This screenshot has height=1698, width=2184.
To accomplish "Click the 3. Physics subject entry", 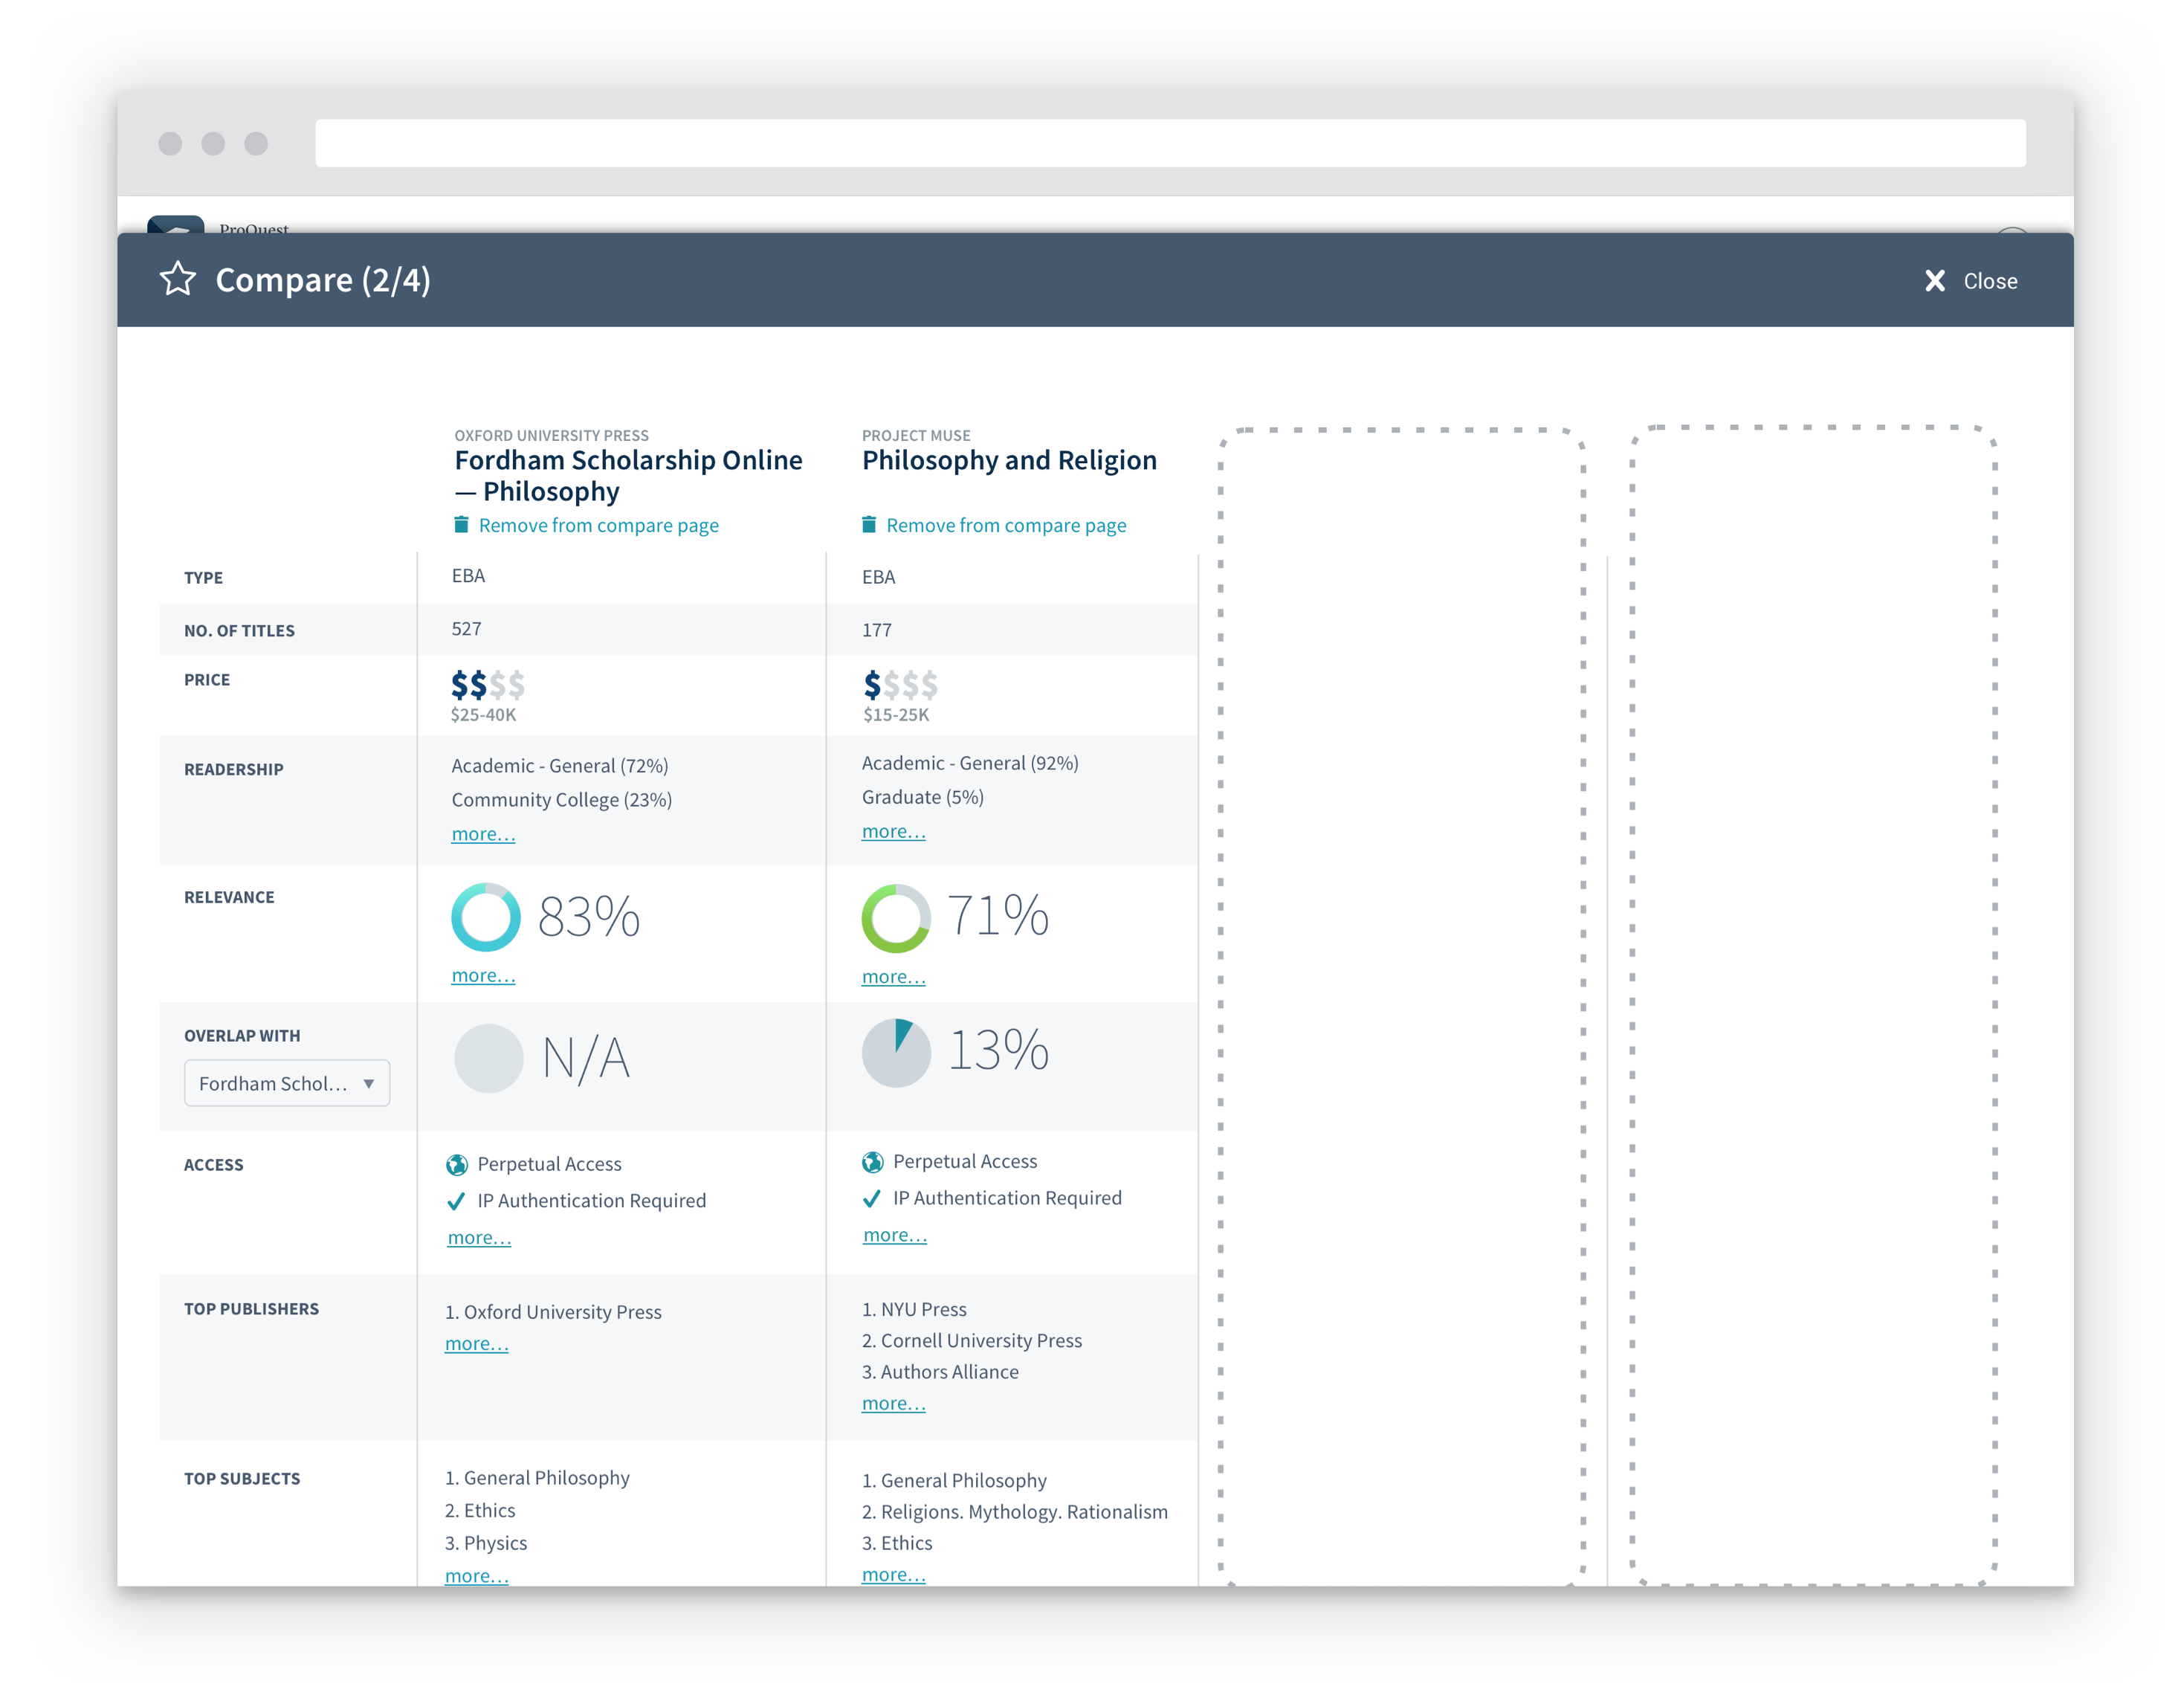I will click(x=486, y=1543).
